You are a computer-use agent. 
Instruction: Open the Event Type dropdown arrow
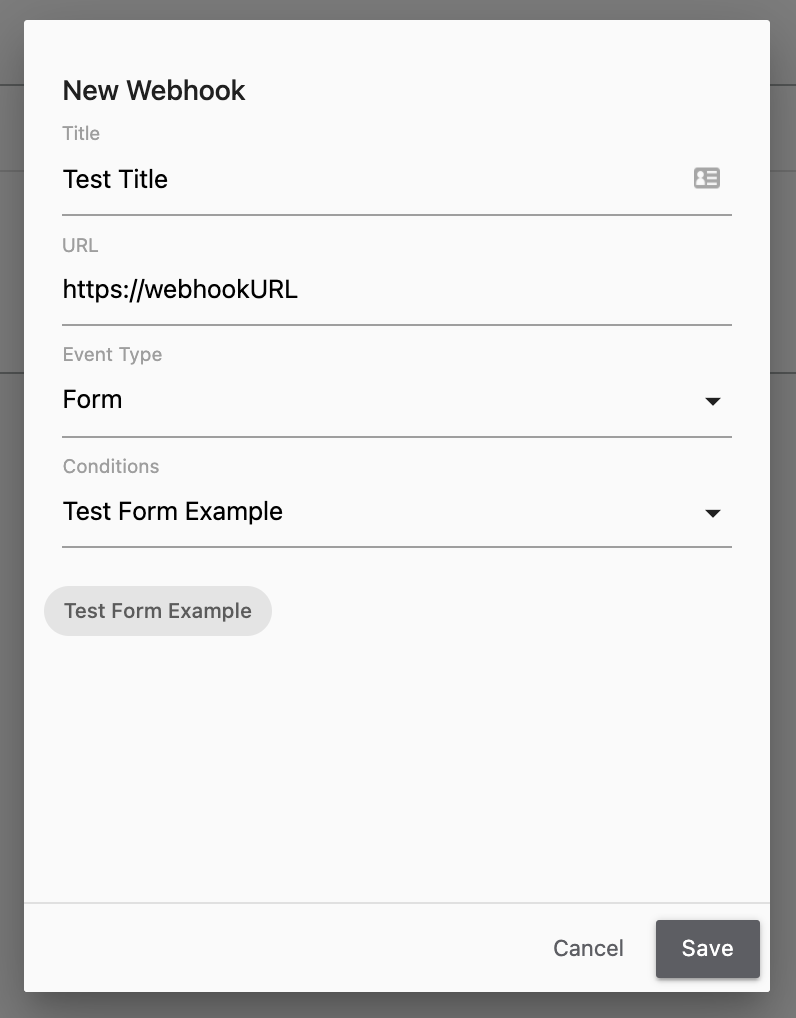[x=712, y=401]
